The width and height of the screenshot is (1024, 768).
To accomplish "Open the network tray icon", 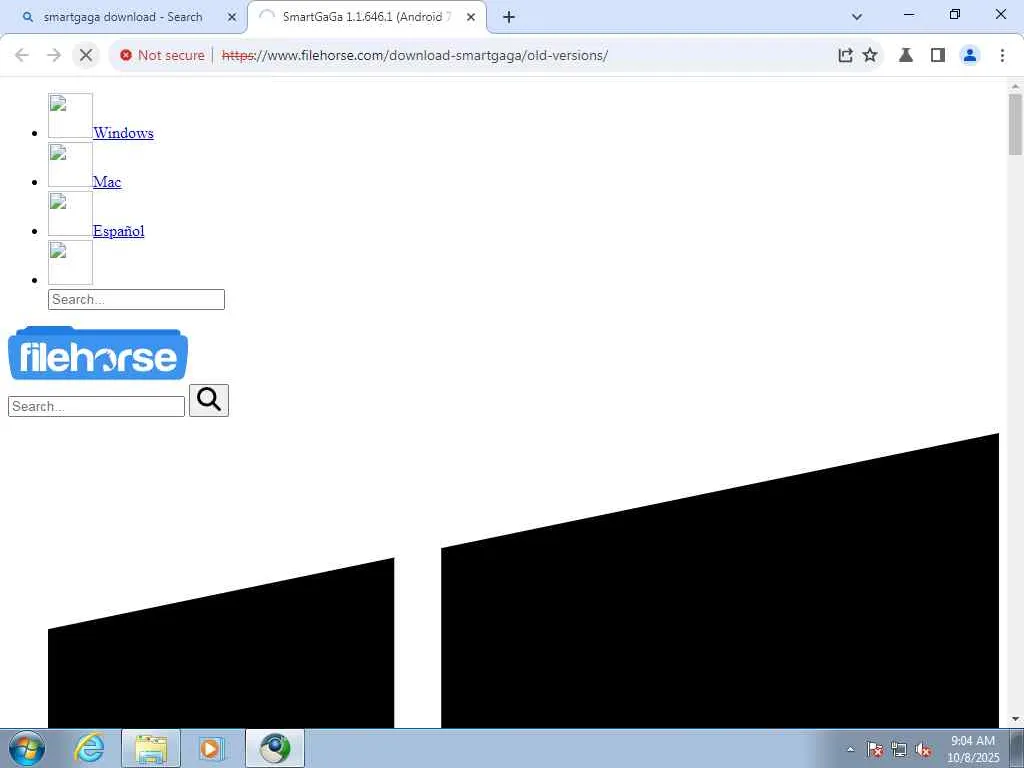I will point(899,749).
